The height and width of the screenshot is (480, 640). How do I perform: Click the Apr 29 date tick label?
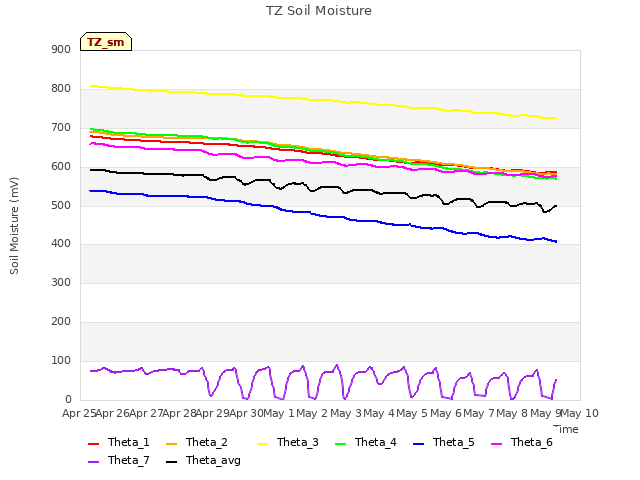213,413
